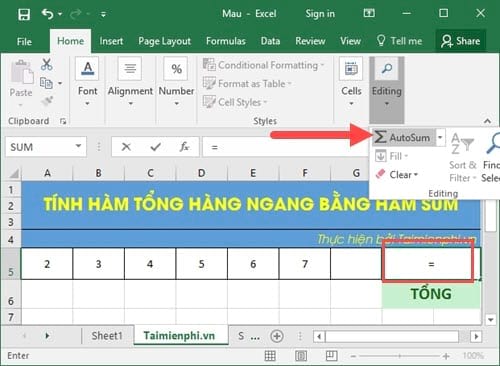Select the TỔNG cell

[x=431, y=294]
